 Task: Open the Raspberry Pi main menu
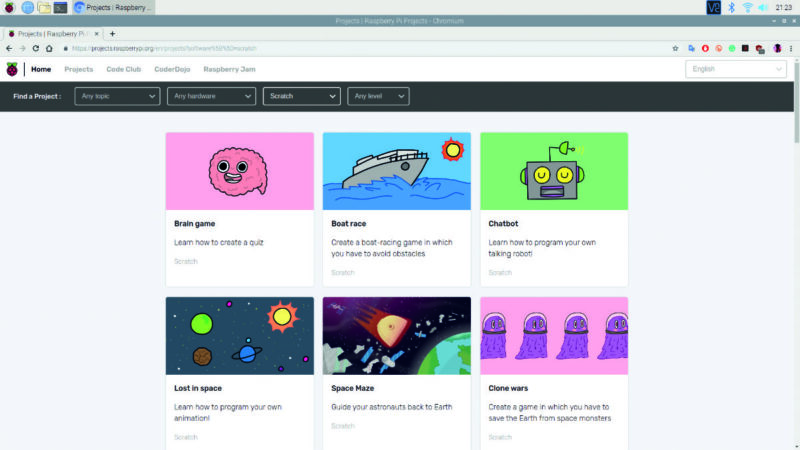pyautogui.click(x=9, y=7)
